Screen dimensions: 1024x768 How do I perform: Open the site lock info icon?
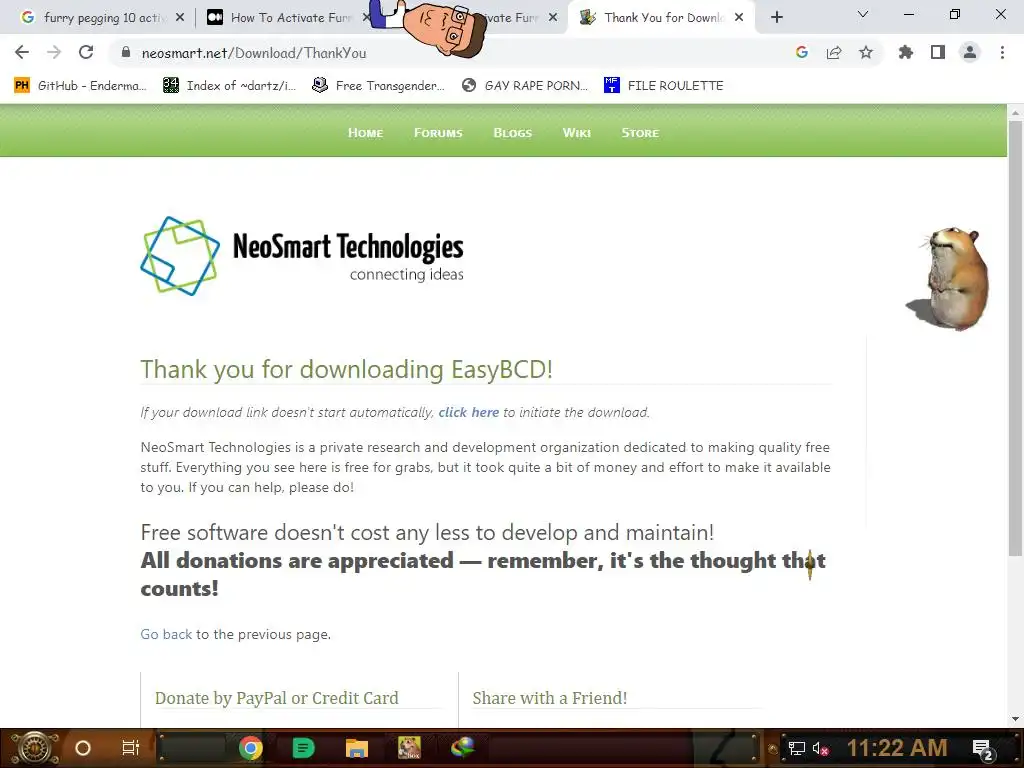click(126, 53)
